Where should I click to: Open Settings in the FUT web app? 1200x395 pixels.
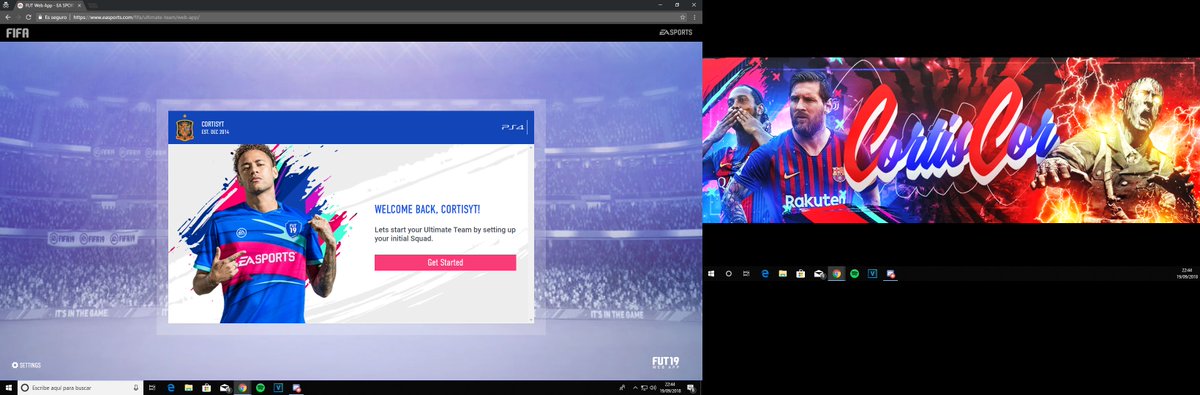pyautogui.click(x=26, y=365)
